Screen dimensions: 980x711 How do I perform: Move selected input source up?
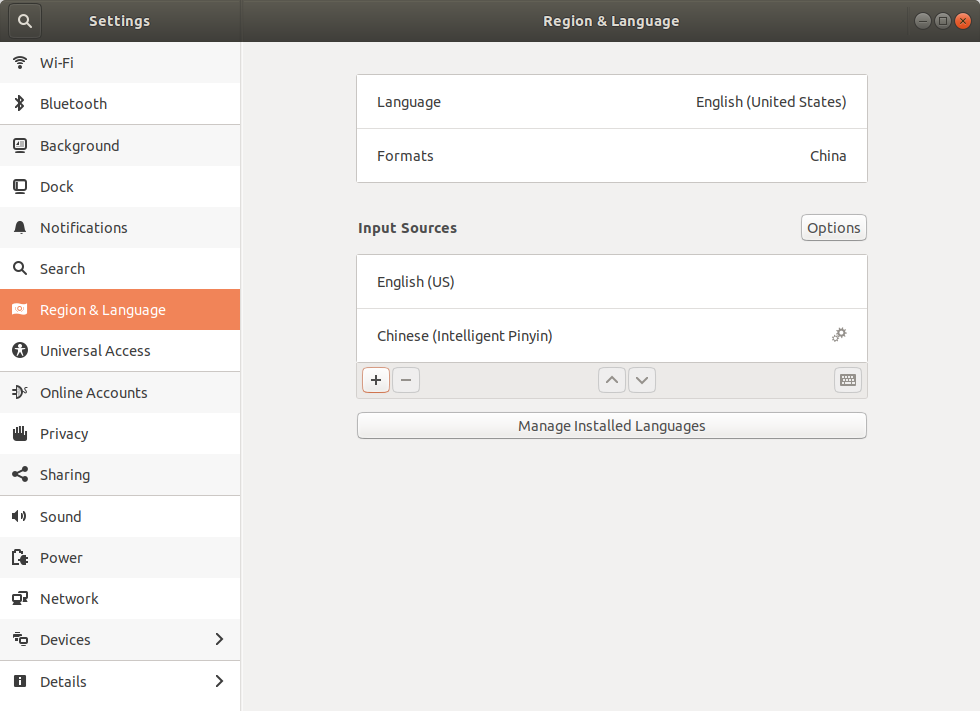611,380
